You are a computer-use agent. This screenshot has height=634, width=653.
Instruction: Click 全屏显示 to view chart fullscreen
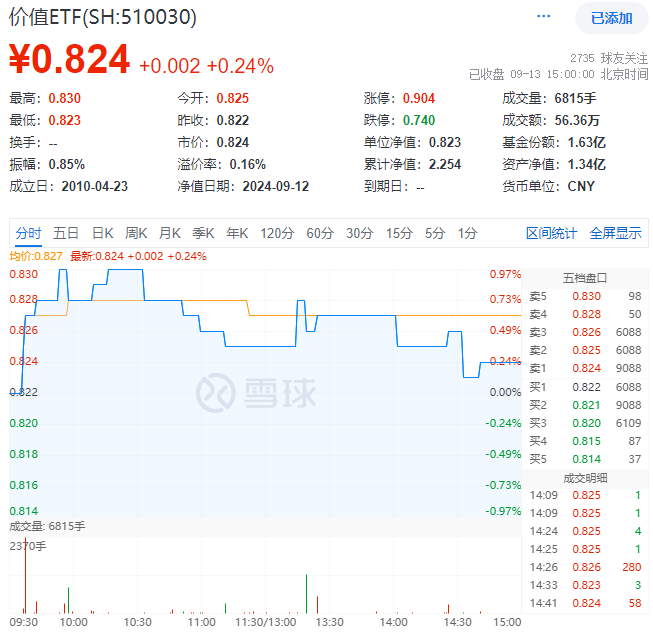tap(615, 233)
